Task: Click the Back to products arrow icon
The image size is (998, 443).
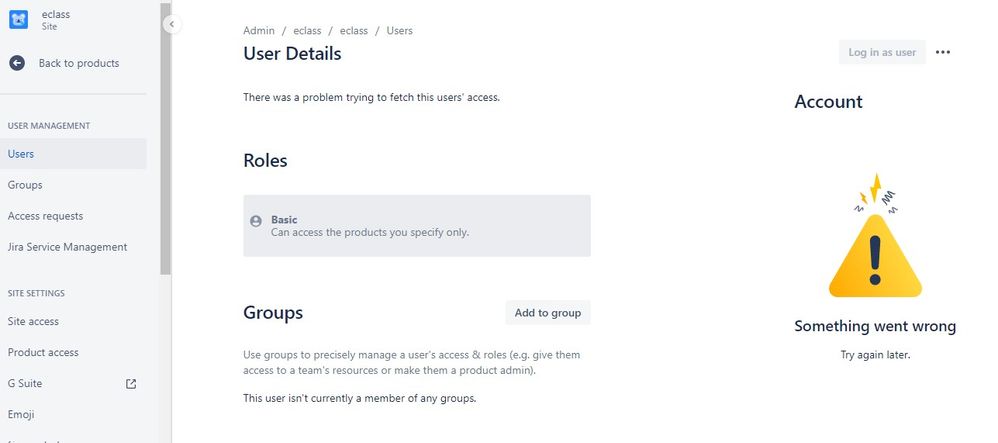Action: tap(17, 63)
